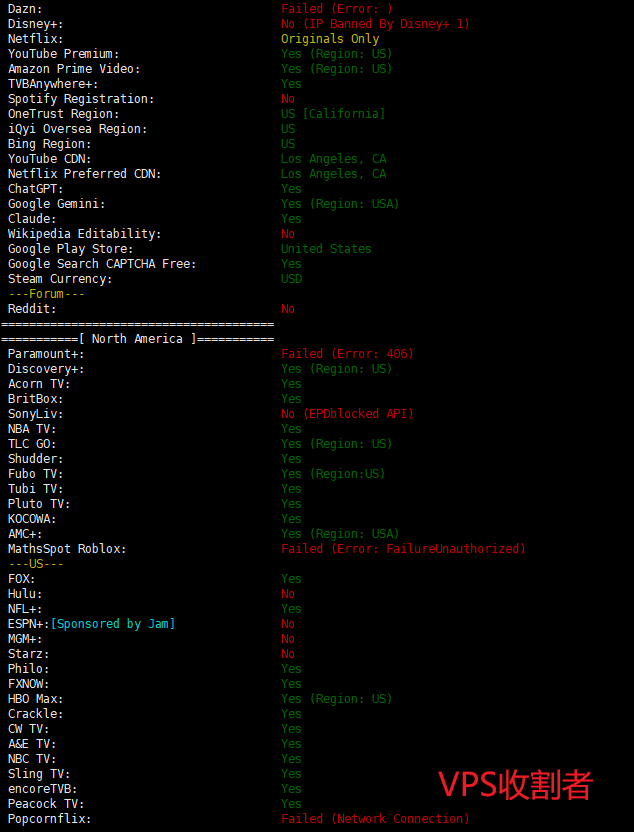
Task: Click the HBO Max region US result
Action: (336, 699)
